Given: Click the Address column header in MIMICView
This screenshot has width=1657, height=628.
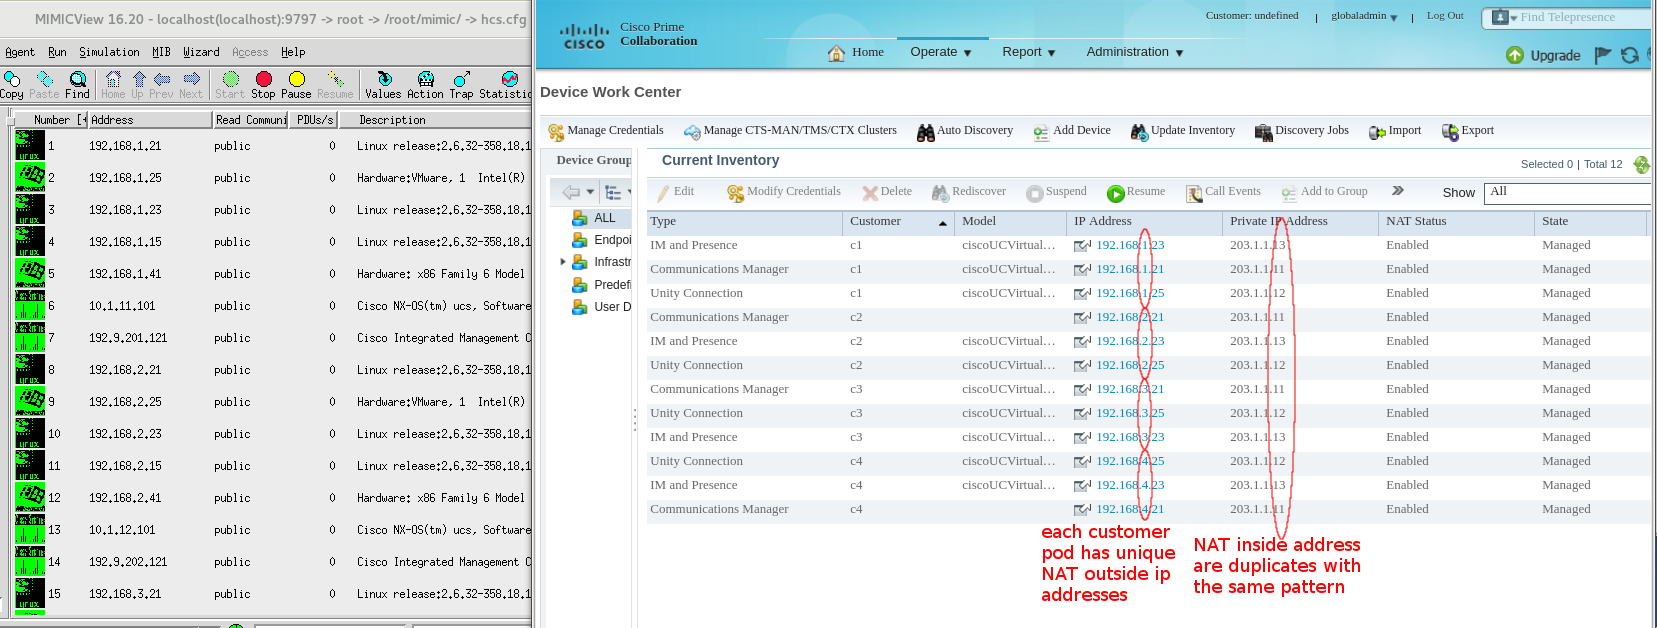Looking at the screenshot, I should click(149, 120).
